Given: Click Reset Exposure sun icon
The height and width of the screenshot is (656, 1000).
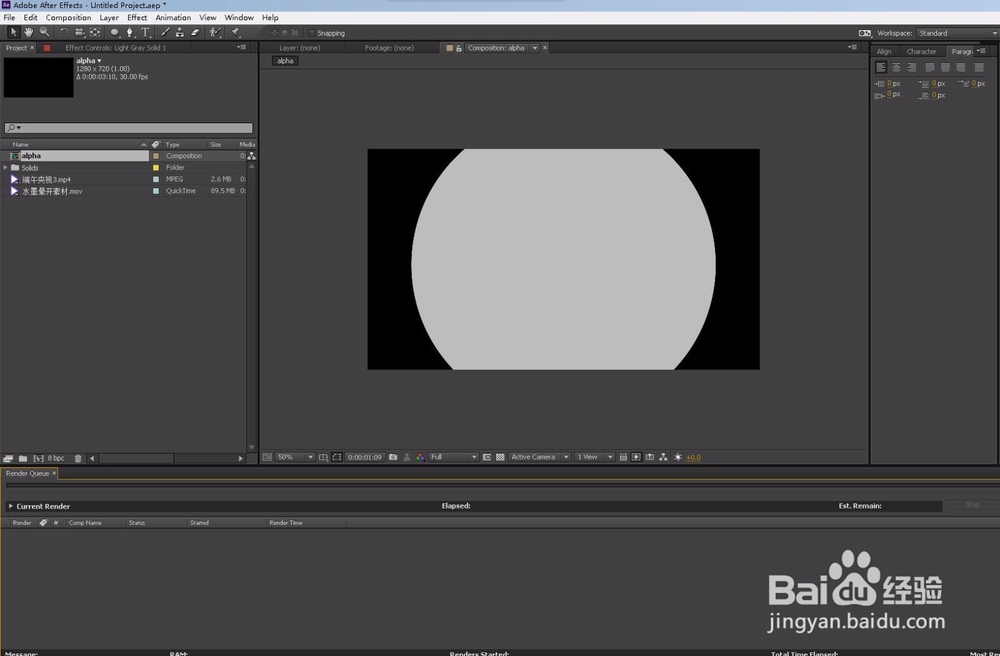Looking at the screenshot, I should click(677, 457).
